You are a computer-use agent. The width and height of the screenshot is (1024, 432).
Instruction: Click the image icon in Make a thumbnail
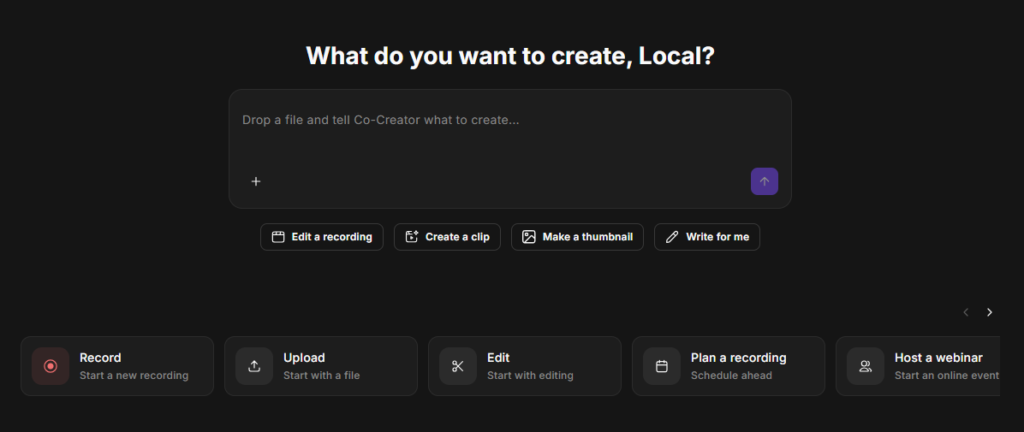coord(529,237)
